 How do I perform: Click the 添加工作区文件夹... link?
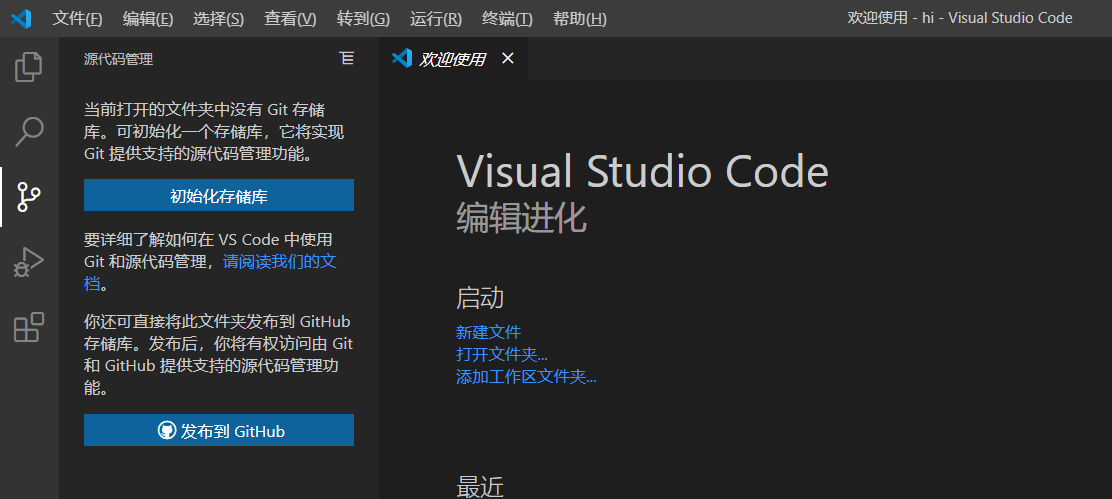pos(526,376)
